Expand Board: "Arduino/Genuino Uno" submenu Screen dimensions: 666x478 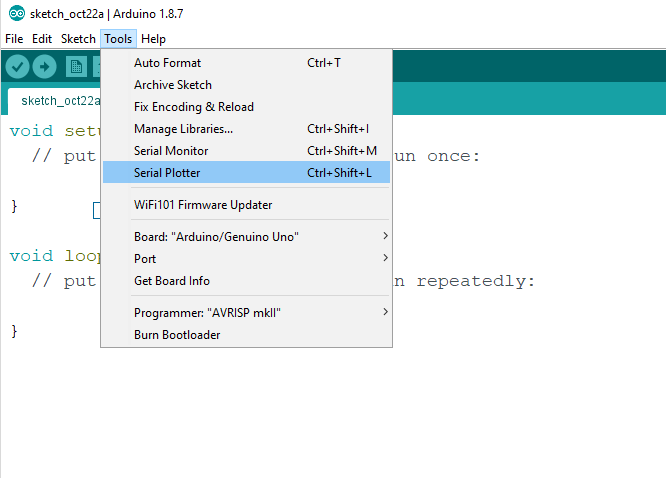[246, 237]
